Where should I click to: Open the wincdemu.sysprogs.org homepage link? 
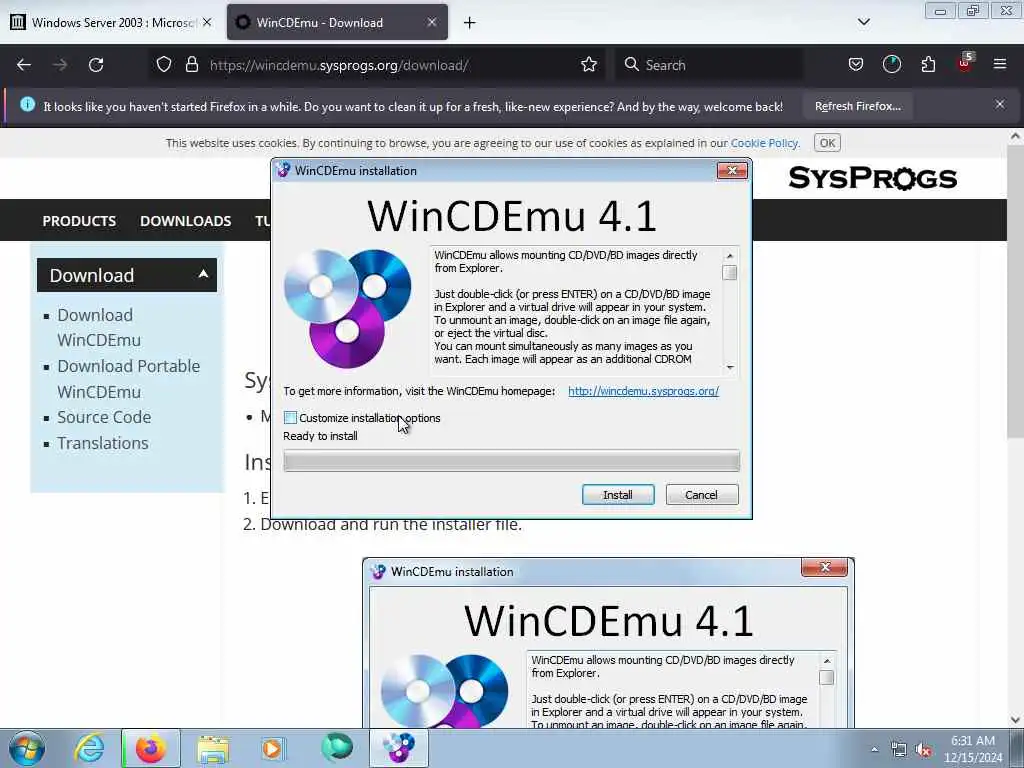(x=643, y=391)
